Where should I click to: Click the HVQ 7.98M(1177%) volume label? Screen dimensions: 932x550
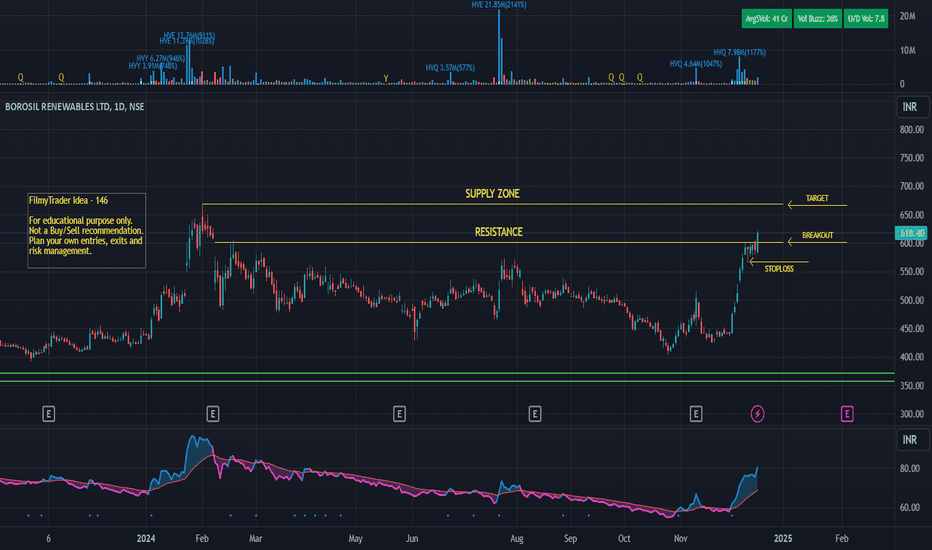coord(739,52)
